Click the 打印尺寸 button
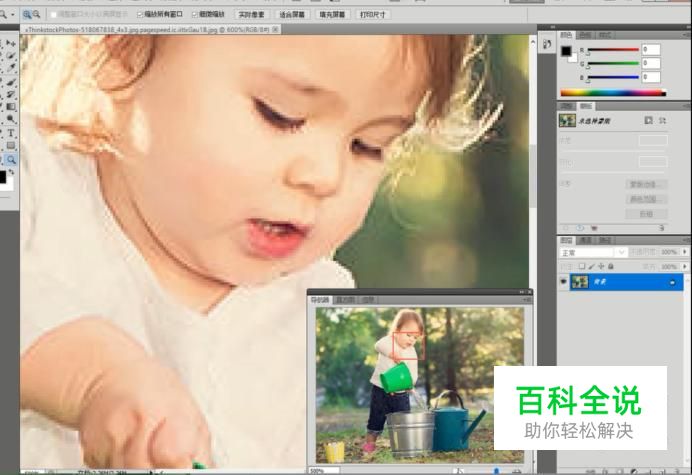This screenshot has height=475, width=692. point(372,15)
